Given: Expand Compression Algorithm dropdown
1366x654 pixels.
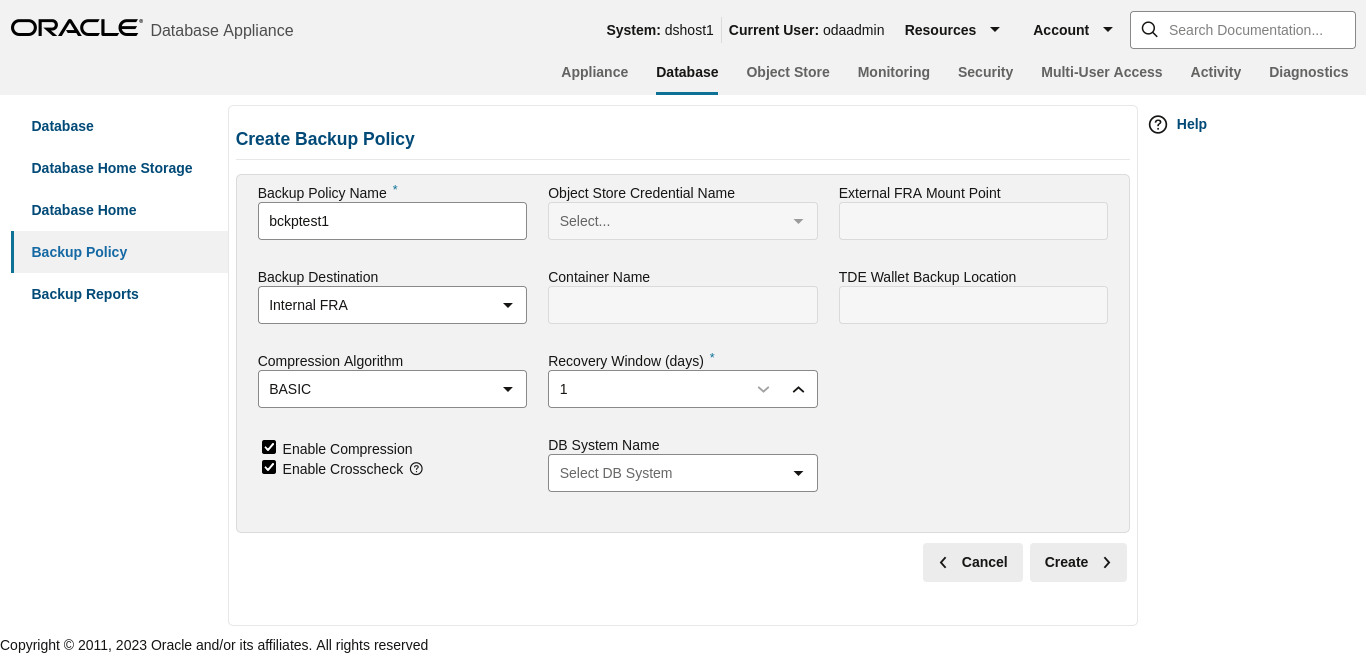Looking at the screenshot, I should pos(392,389).
